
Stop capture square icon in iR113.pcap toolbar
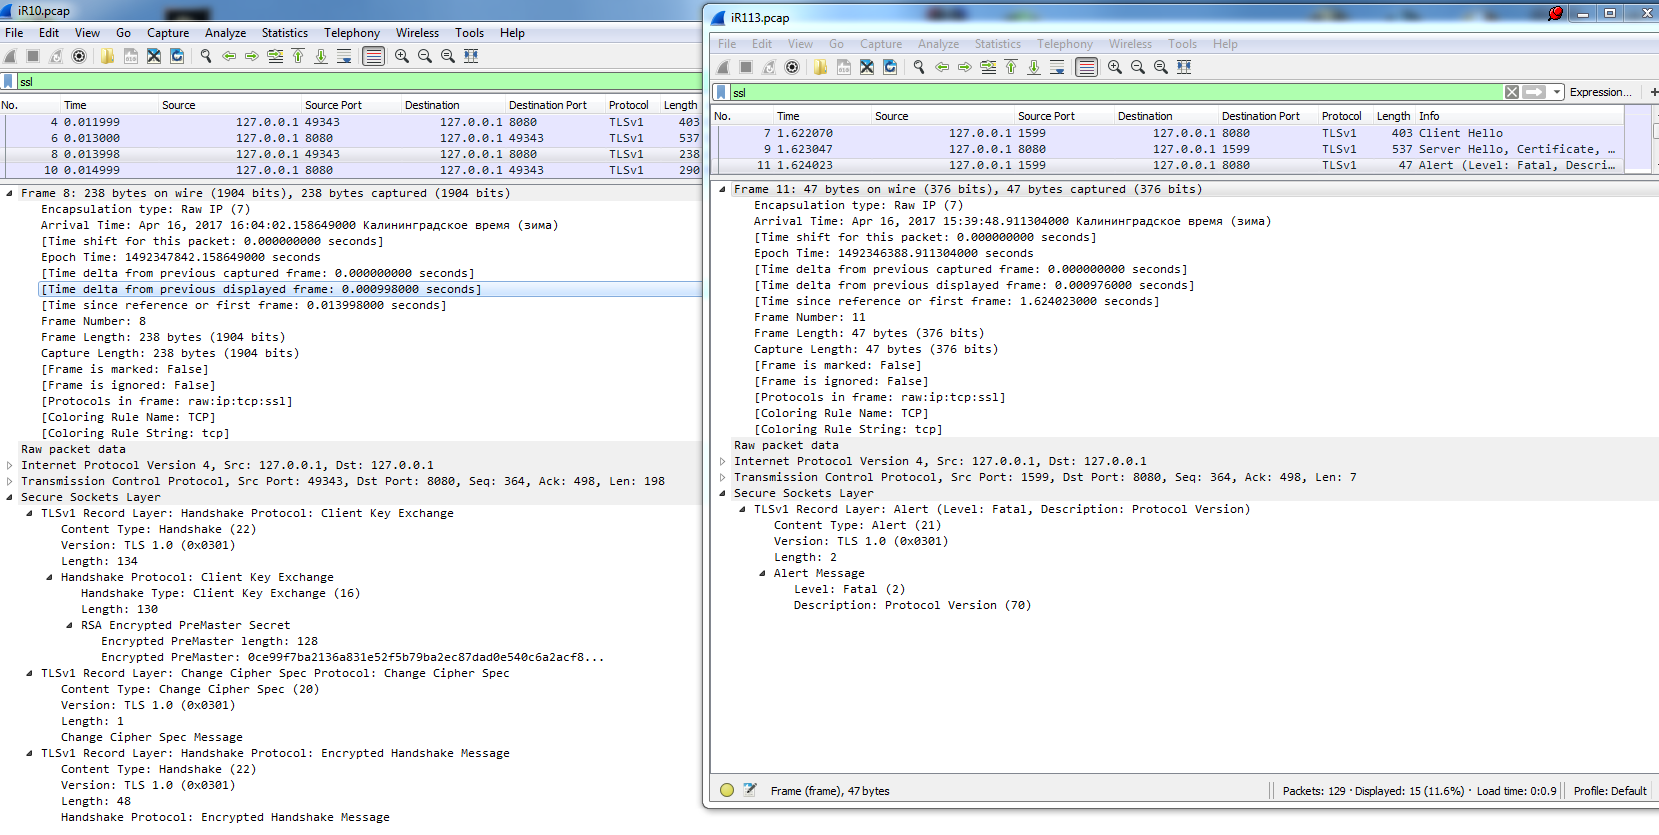(x=746, y=67)
